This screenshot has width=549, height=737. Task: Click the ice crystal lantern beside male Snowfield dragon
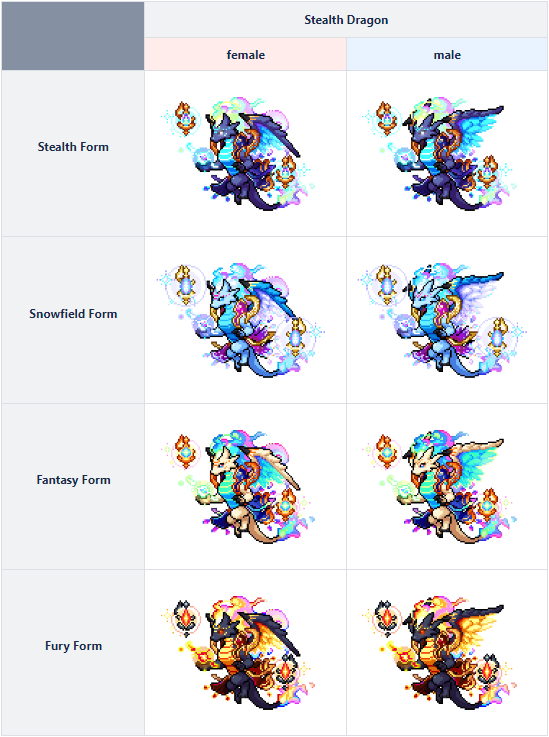coord(387,285)
